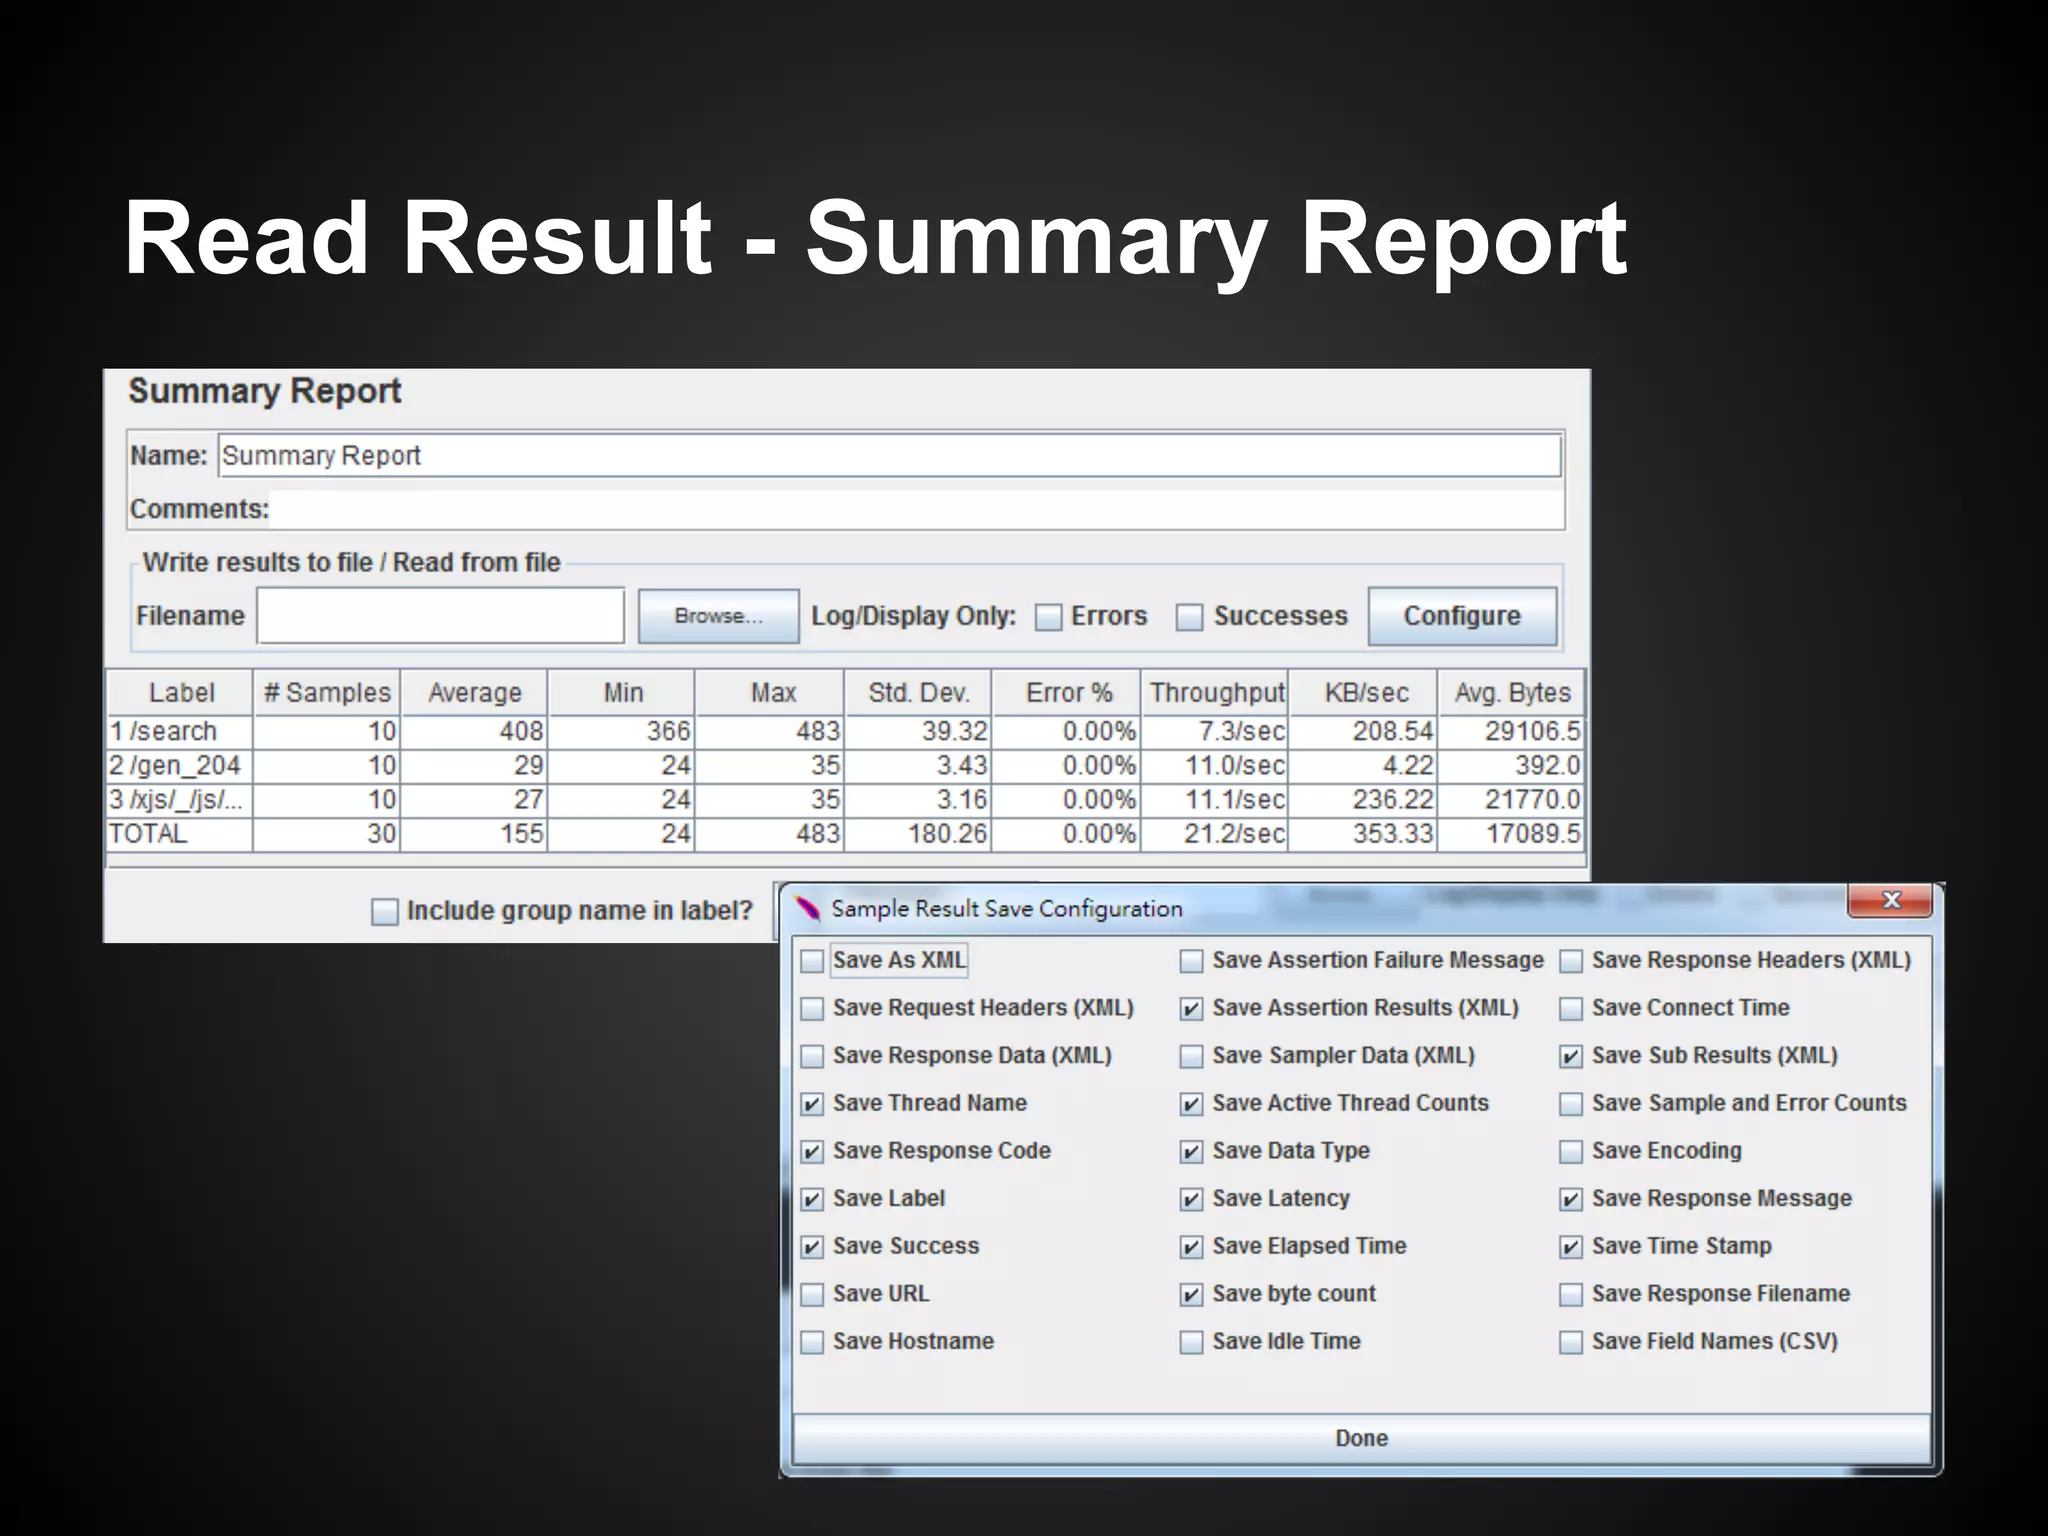Select the '2 /gen_204' table row label

[180, 766]
